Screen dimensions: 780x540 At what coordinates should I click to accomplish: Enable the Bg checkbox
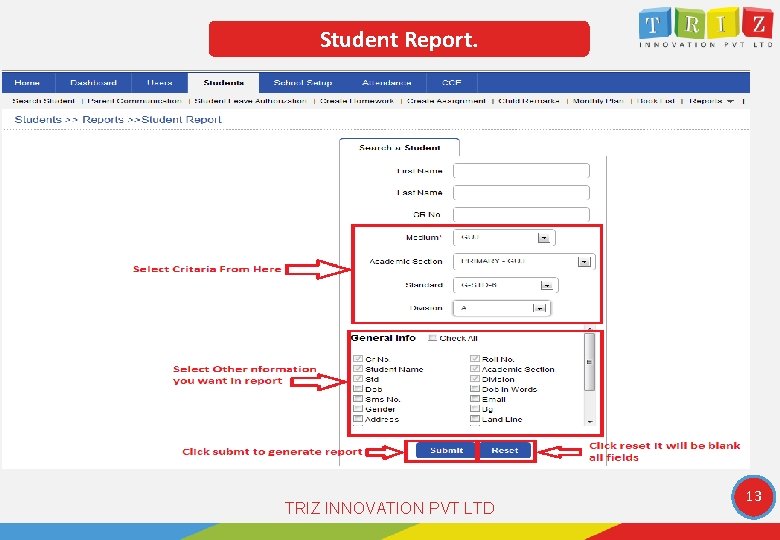coord(475,409)
